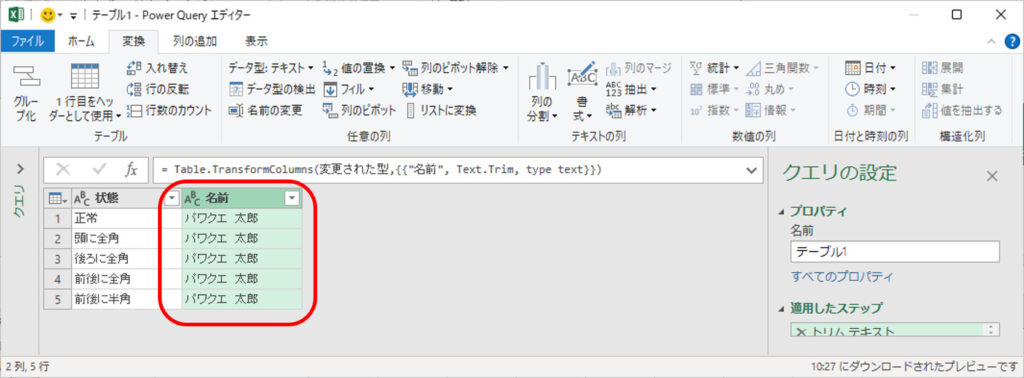Select the 名前 column header
Screen dimensions: 1024x378
click(242, 198)
